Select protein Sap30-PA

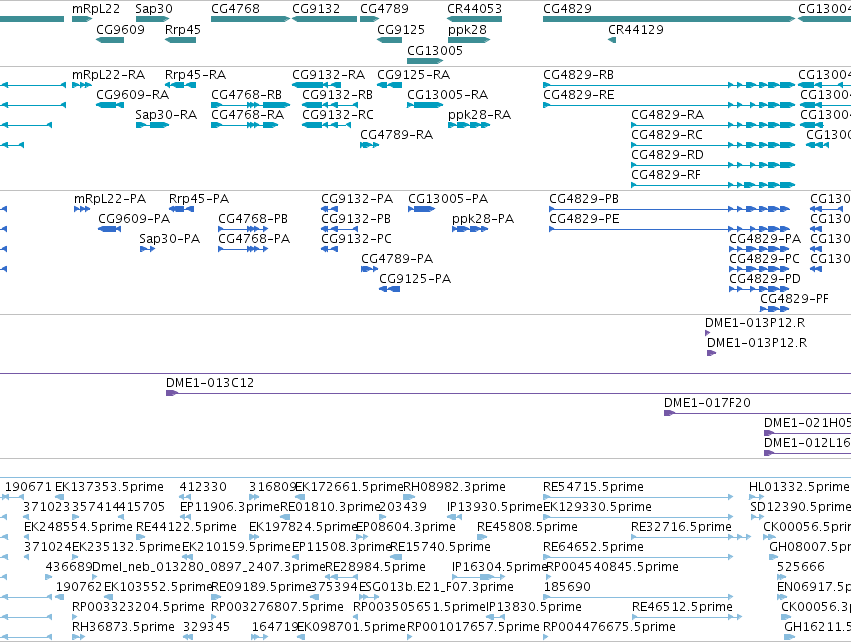[x=147, y=249]
